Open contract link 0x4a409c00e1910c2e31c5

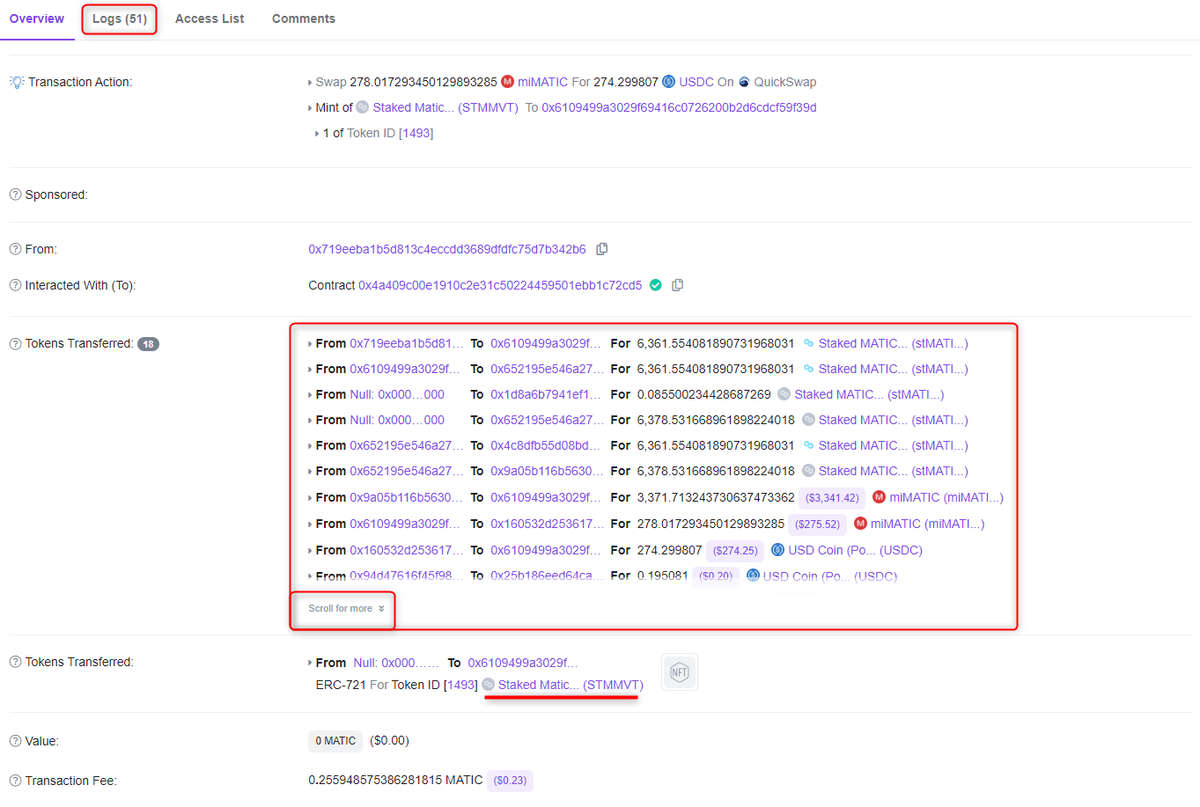coord(500,285)
